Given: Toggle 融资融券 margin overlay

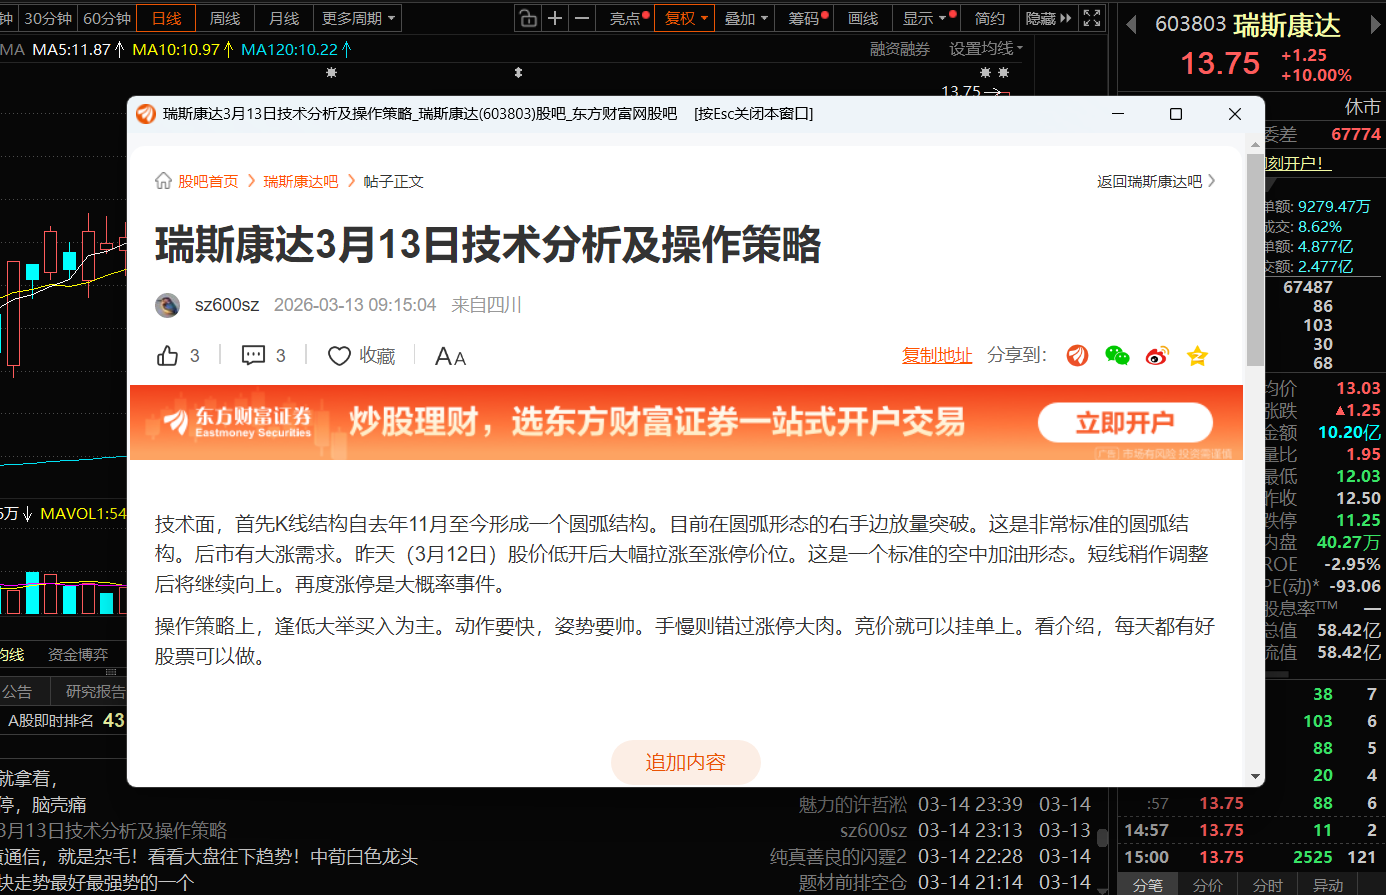Looking at the screenshot, I should coord(900,49).
